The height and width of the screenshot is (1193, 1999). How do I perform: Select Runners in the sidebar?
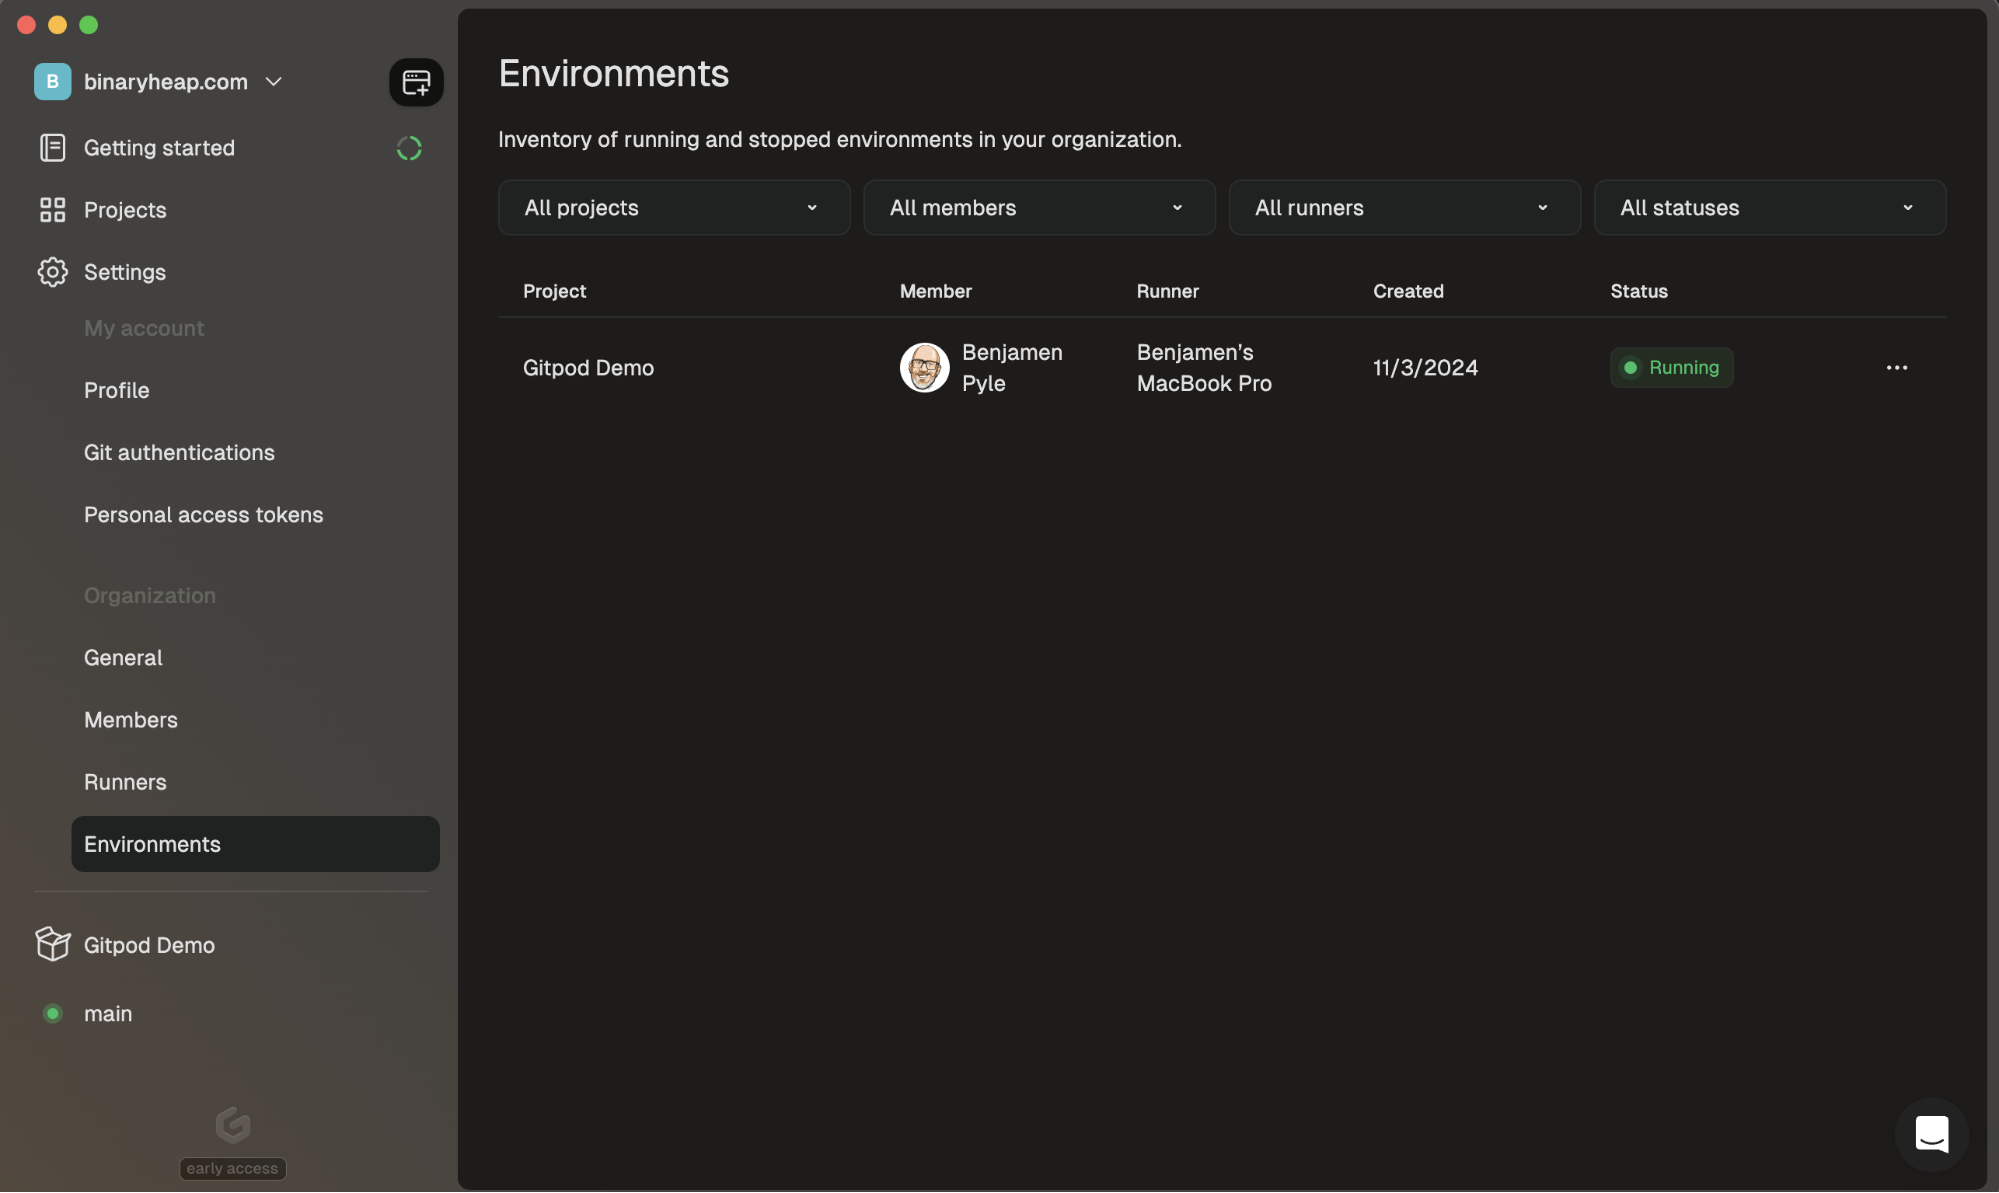(x=125, y=782)
